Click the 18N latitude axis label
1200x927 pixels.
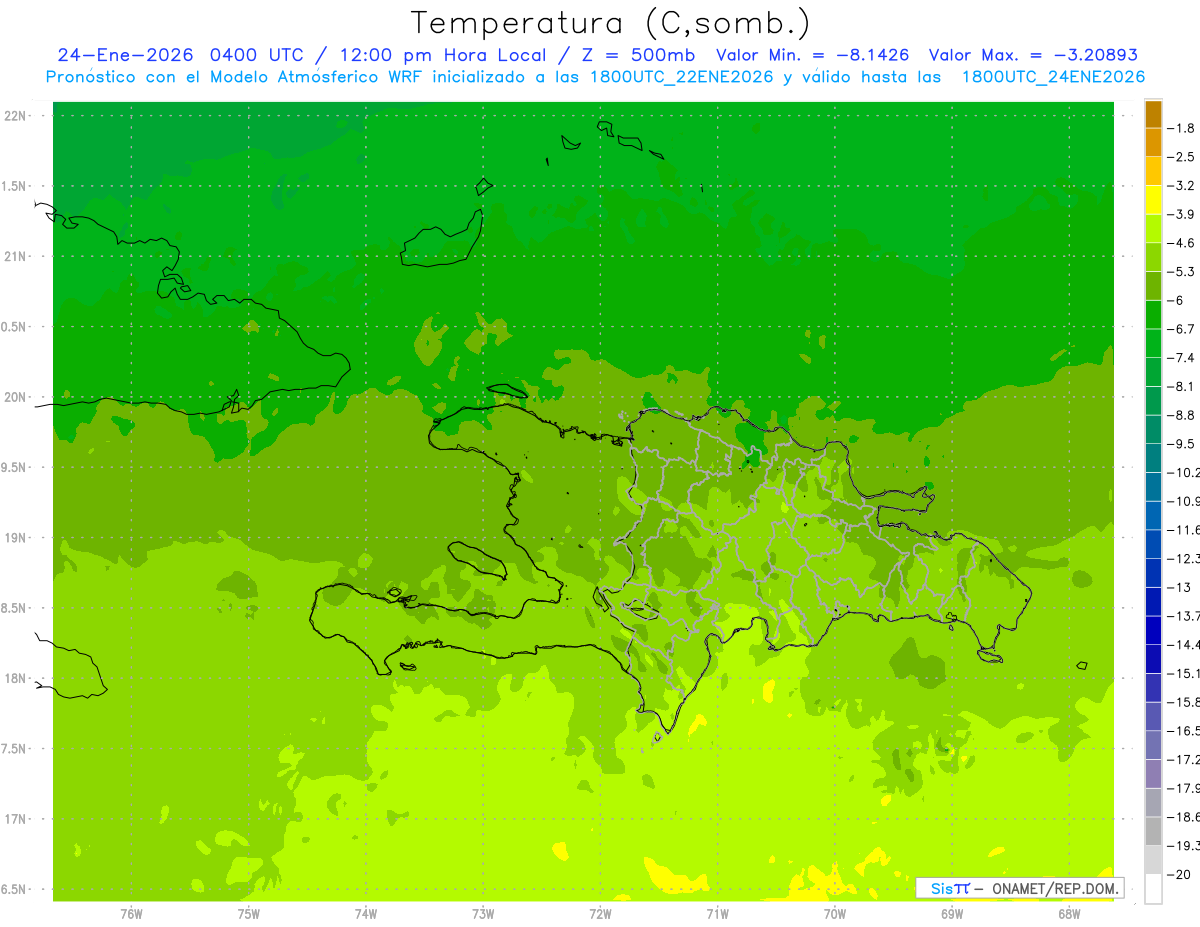(x=16, y=678)
